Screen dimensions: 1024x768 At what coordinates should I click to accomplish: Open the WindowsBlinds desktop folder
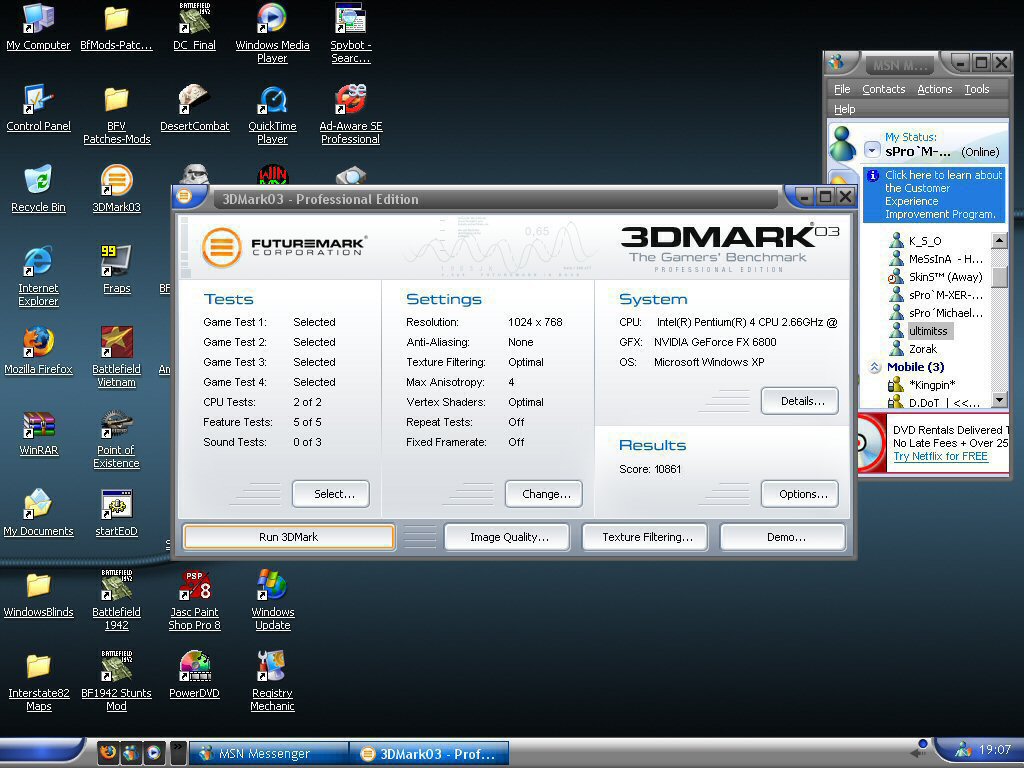38,595
